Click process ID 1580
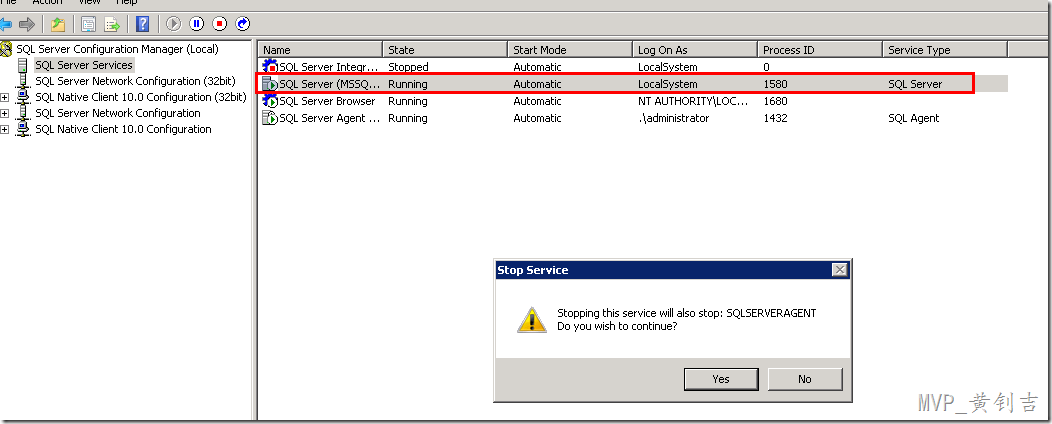The height and width of the screenshot is (424, 1052). (x=776, y=85)
